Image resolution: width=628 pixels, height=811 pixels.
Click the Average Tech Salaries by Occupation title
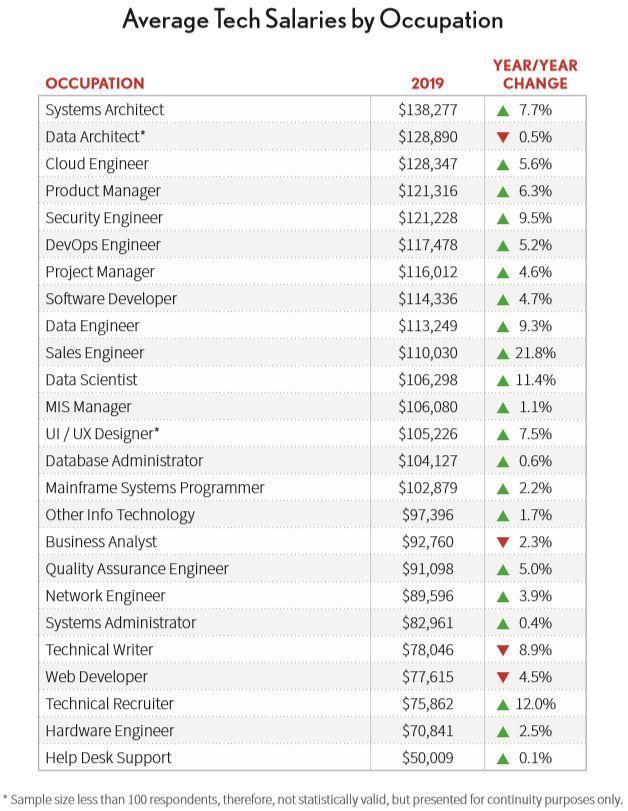coord(313,20)
